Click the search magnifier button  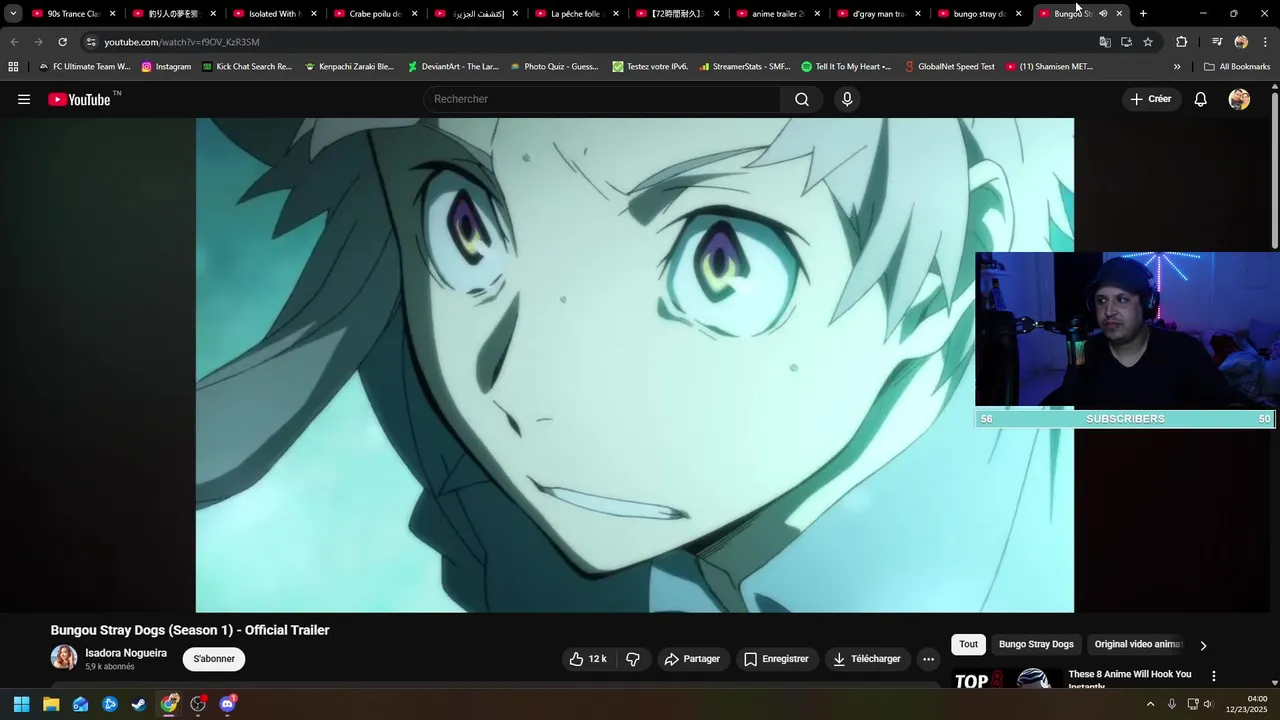[x=802, y=99]
